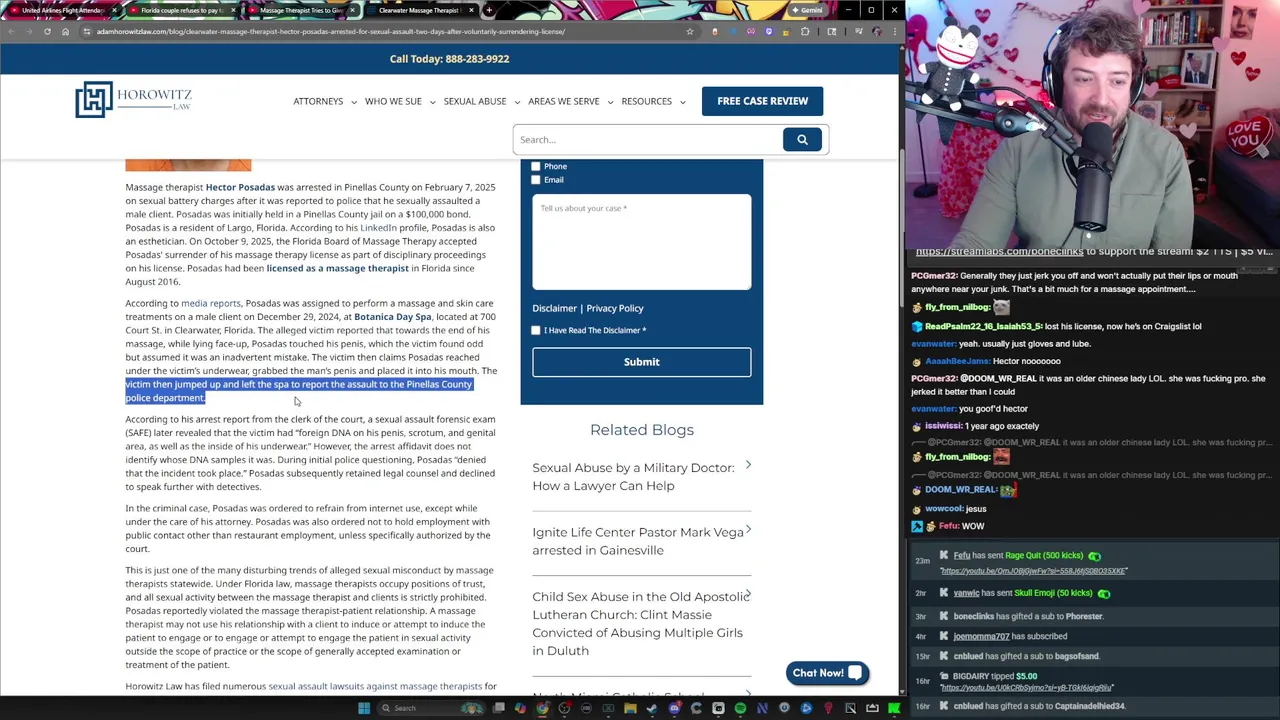Open the Botanica Day Spa link
The width and height of the screenshot is (1280, 720).
(x=393, y=317)
